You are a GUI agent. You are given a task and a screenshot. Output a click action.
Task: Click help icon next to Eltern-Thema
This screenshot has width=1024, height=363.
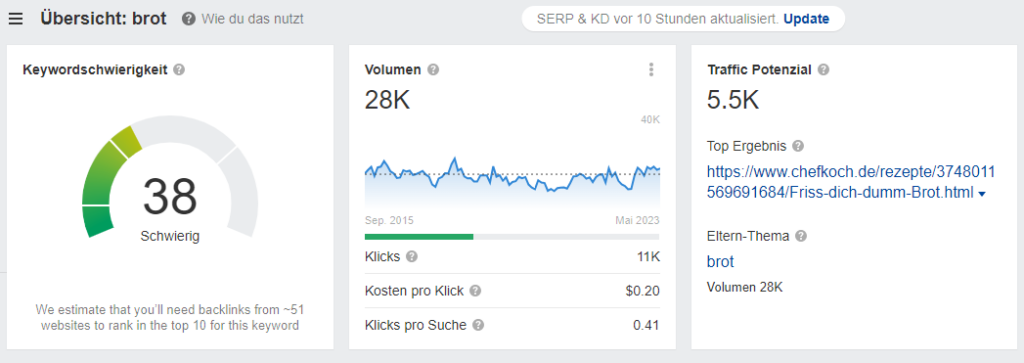(801, 236)
